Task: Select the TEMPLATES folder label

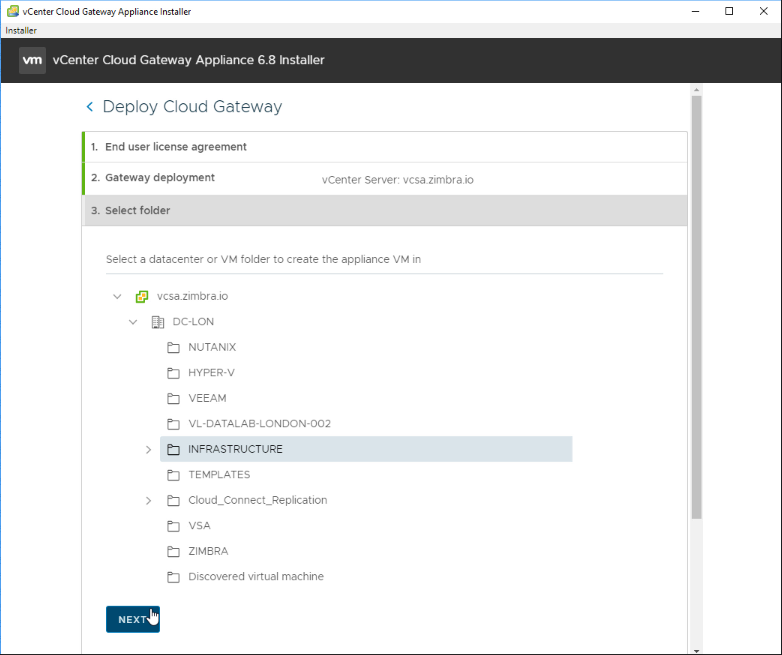Action: point(219,474)
